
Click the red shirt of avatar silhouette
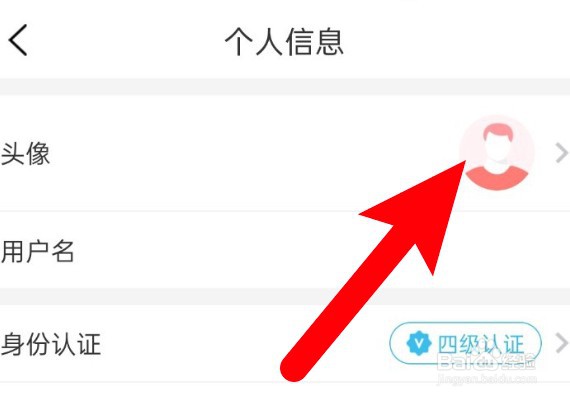[x=497, y=177]
